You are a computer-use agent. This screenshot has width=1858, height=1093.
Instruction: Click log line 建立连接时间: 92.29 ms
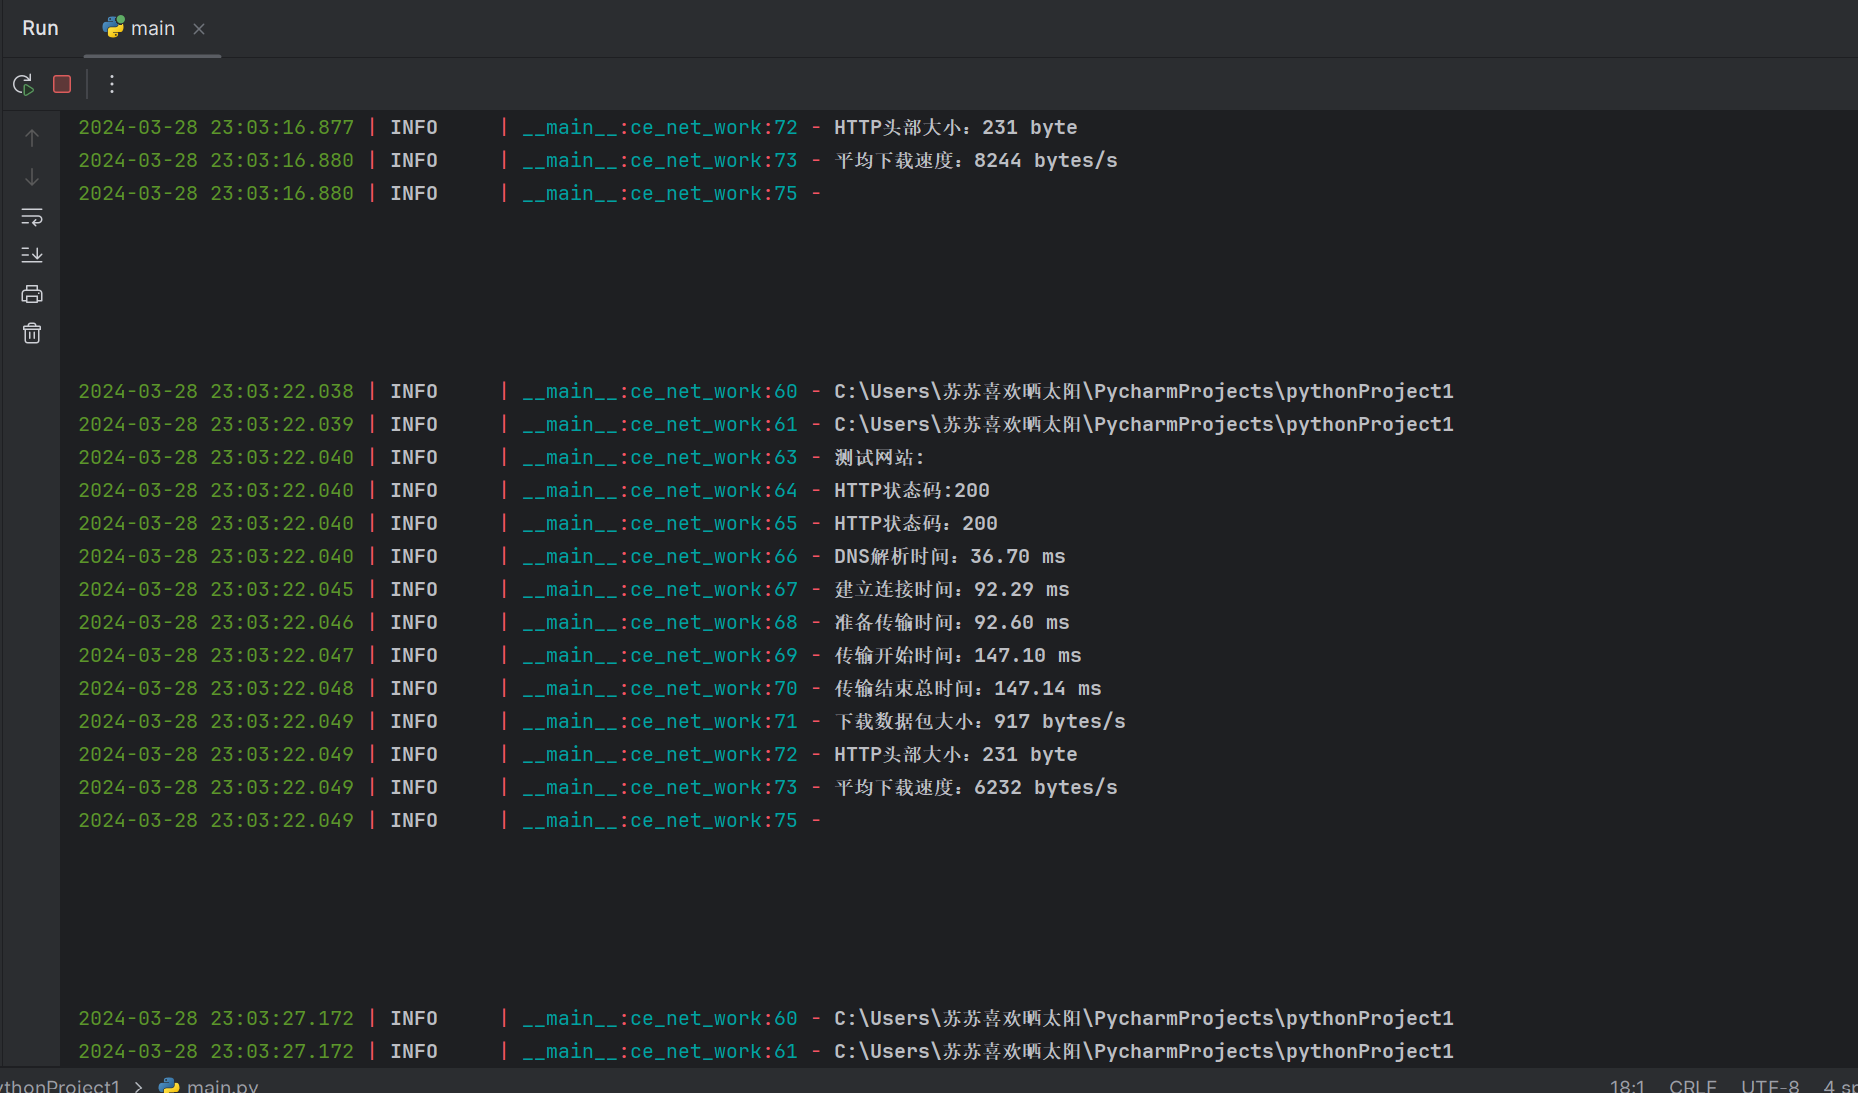coord(574,589)
